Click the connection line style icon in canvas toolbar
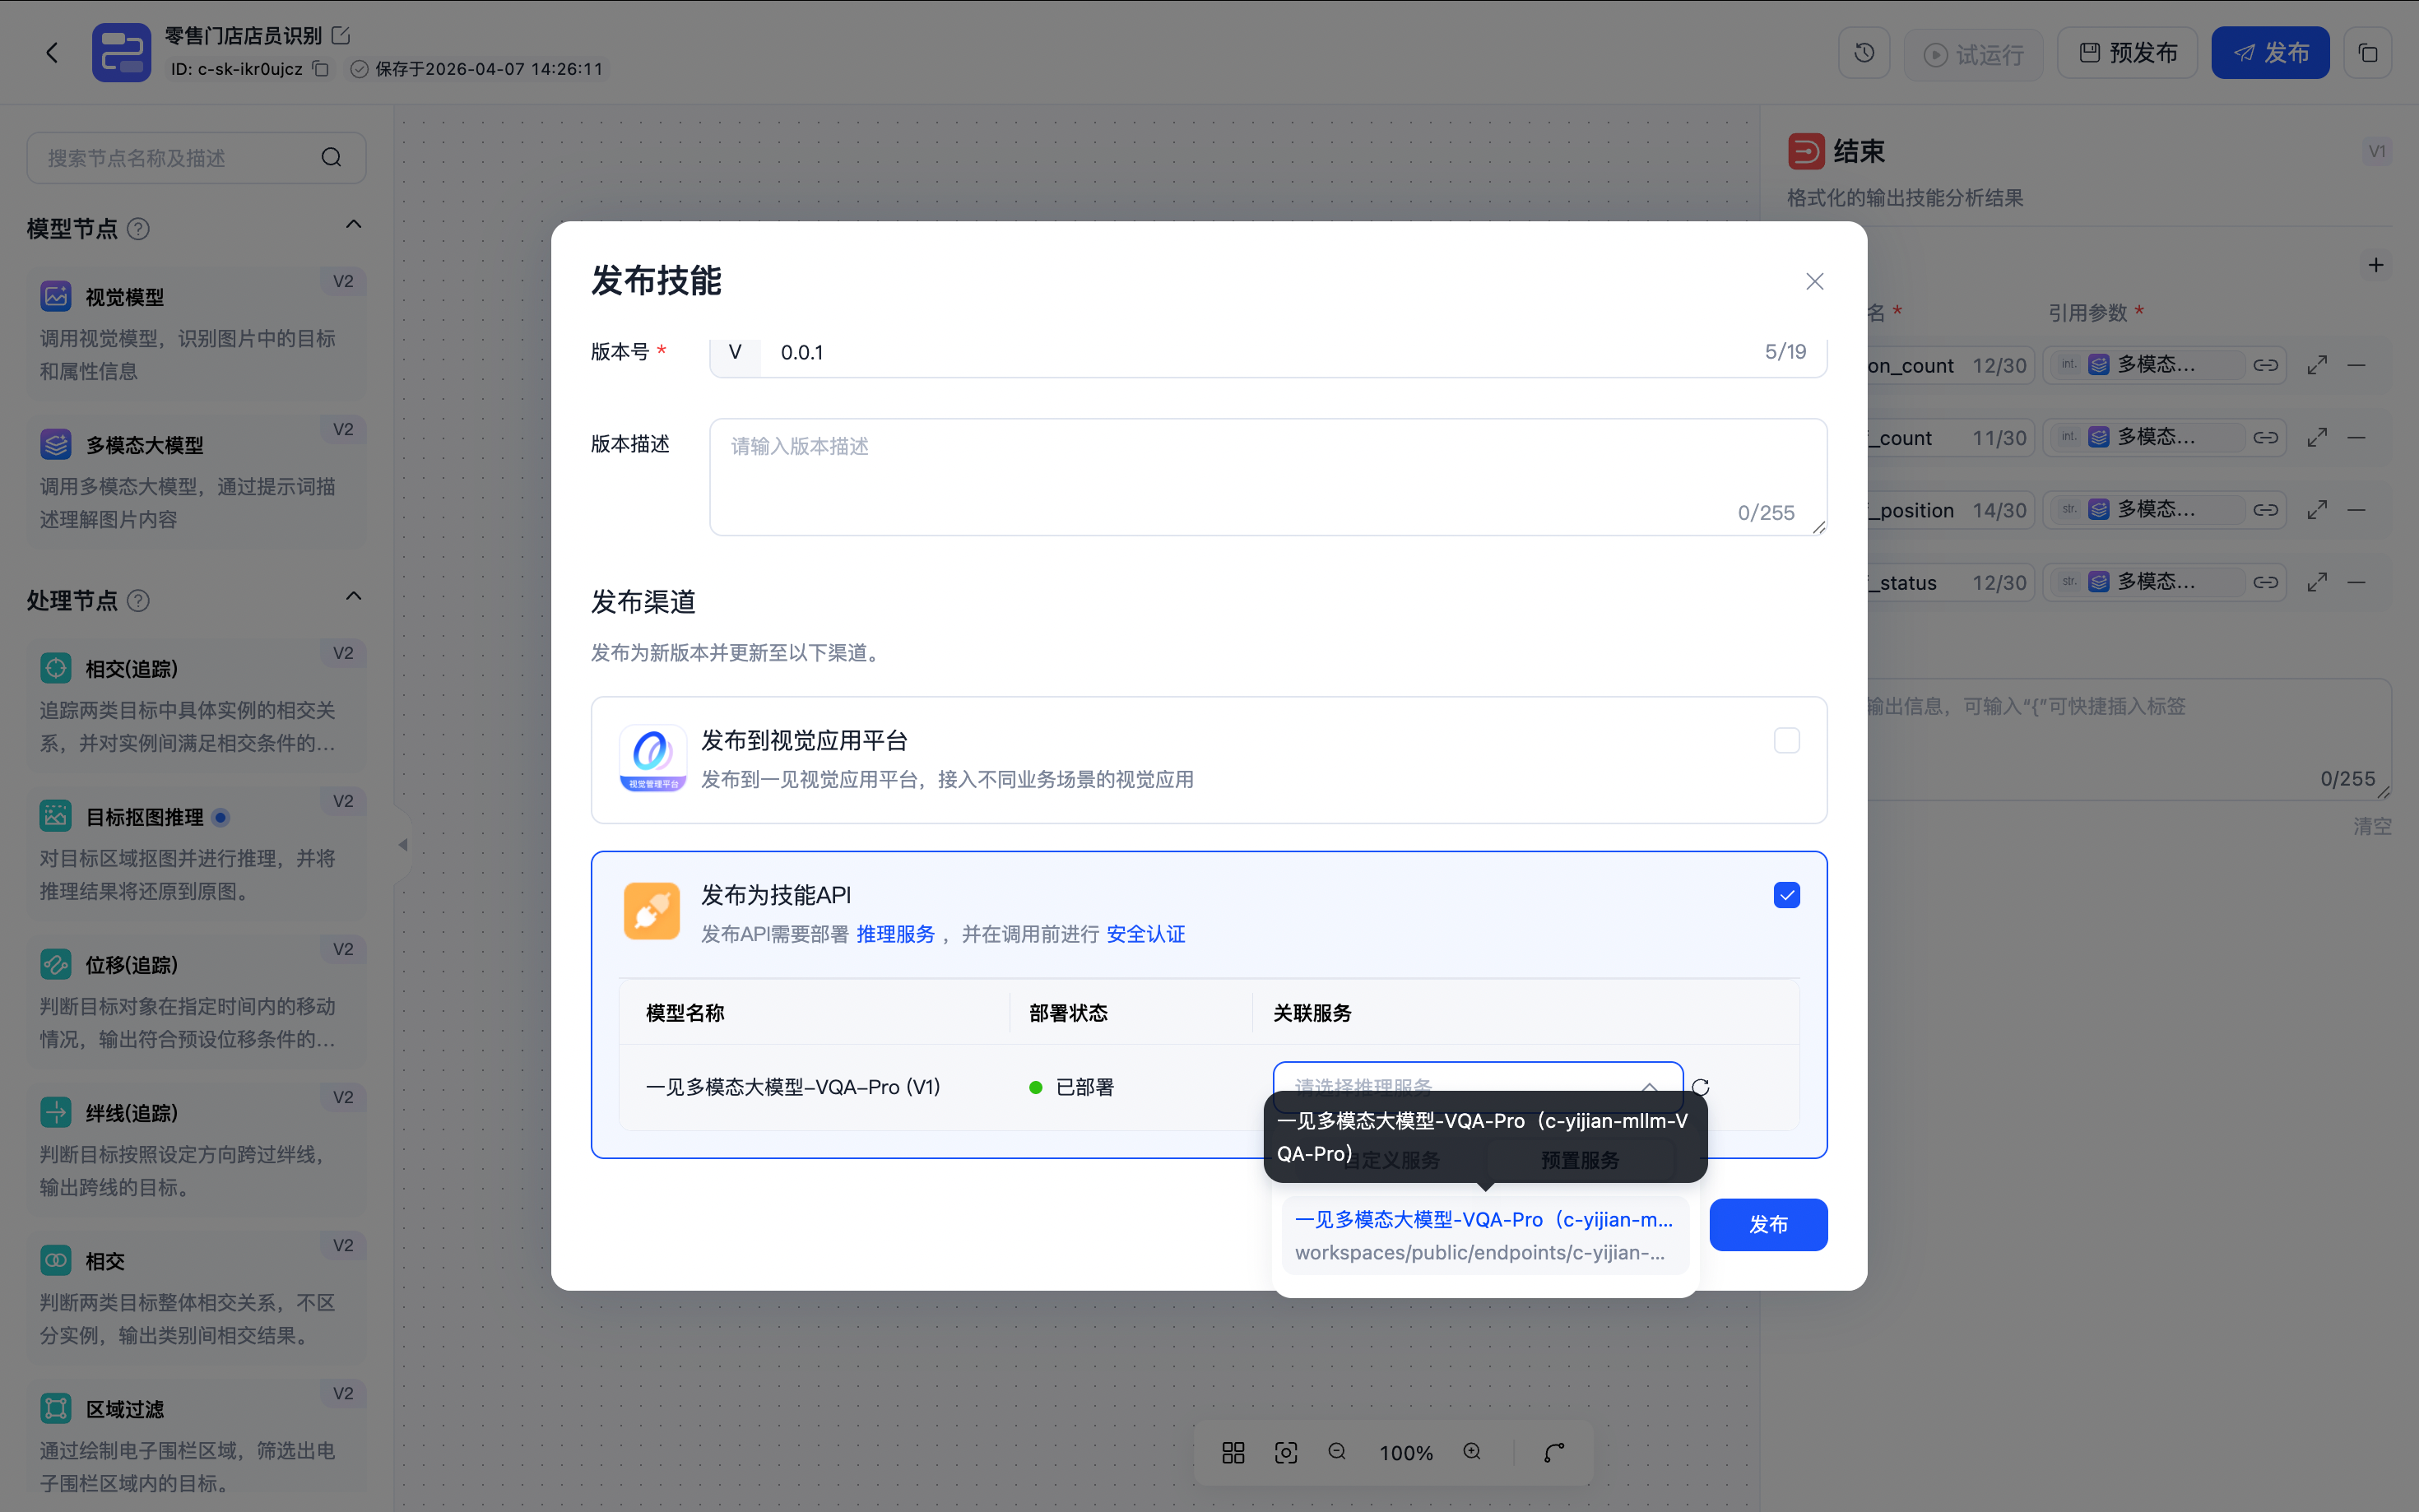 pos(1554,1452)
